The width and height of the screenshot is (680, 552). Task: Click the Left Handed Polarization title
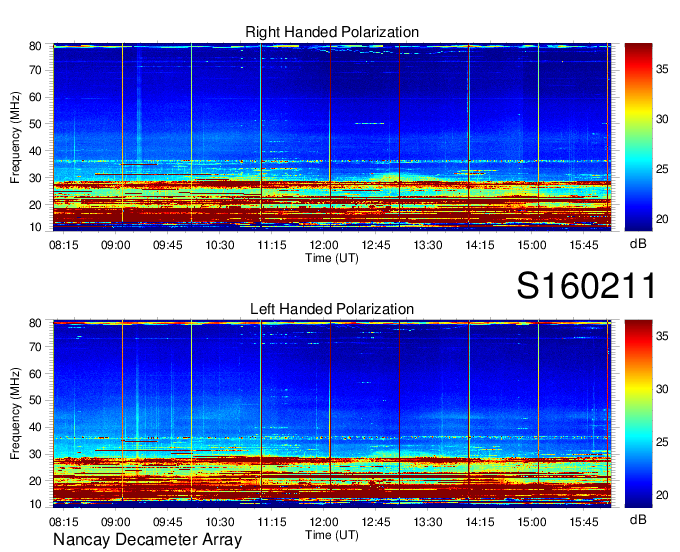click(x=332, y=309)
